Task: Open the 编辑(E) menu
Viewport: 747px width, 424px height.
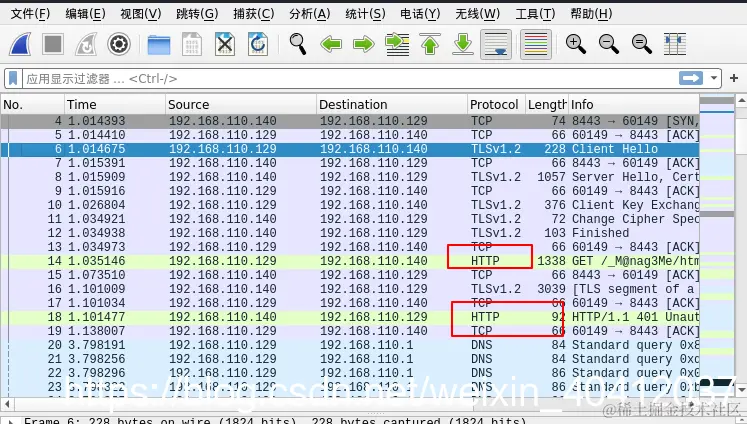Action: [85, 14]
